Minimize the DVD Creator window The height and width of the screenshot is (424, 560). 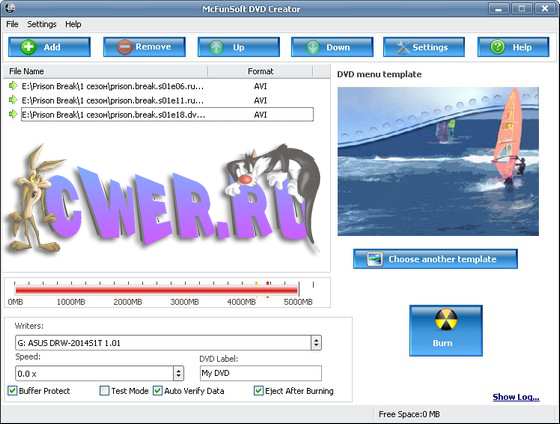(499, 9)
